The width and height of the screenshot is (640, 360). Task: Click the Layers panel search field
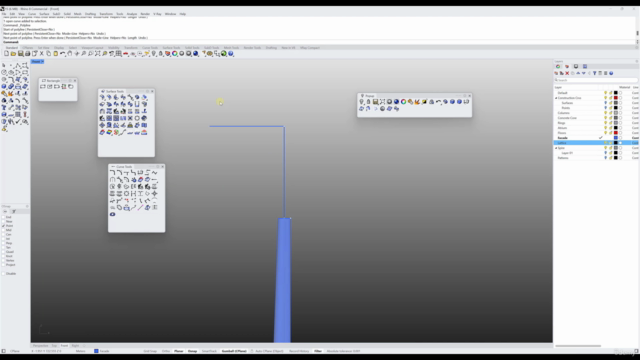click(596, 80)
